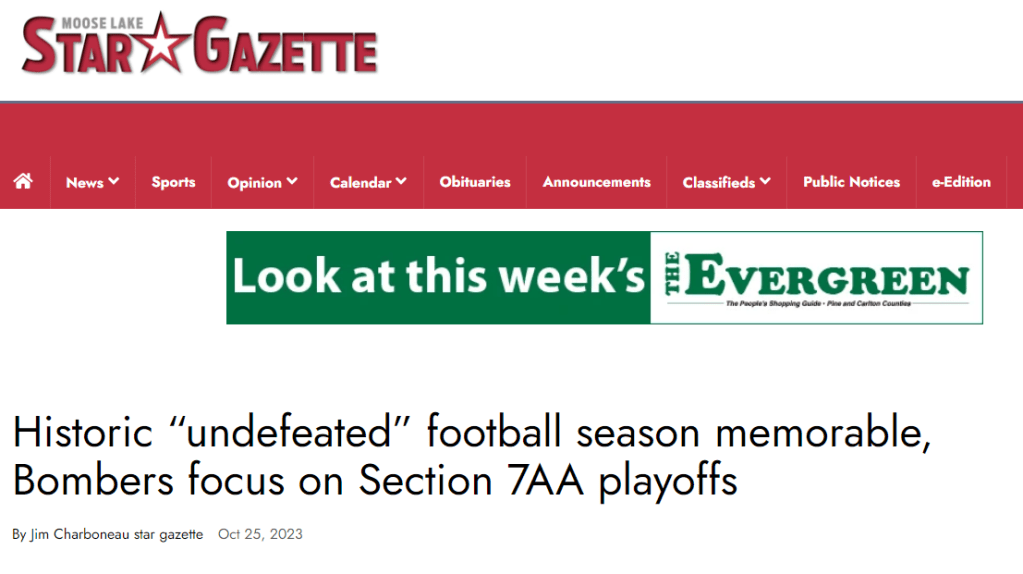Expand the Opinion dropdown menu
The image size is (1023, 574).
[262, 182]
